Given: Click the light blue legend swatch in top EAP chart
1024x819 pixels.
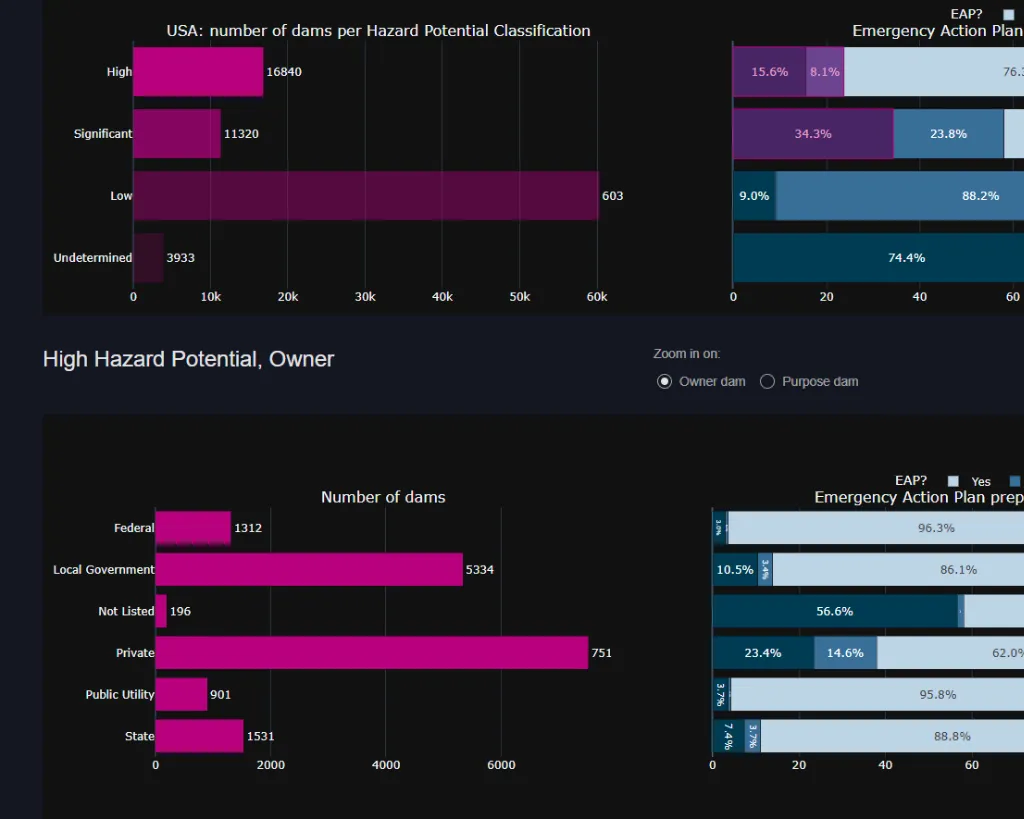Looking at the screenshot, I should (1008, 14).
